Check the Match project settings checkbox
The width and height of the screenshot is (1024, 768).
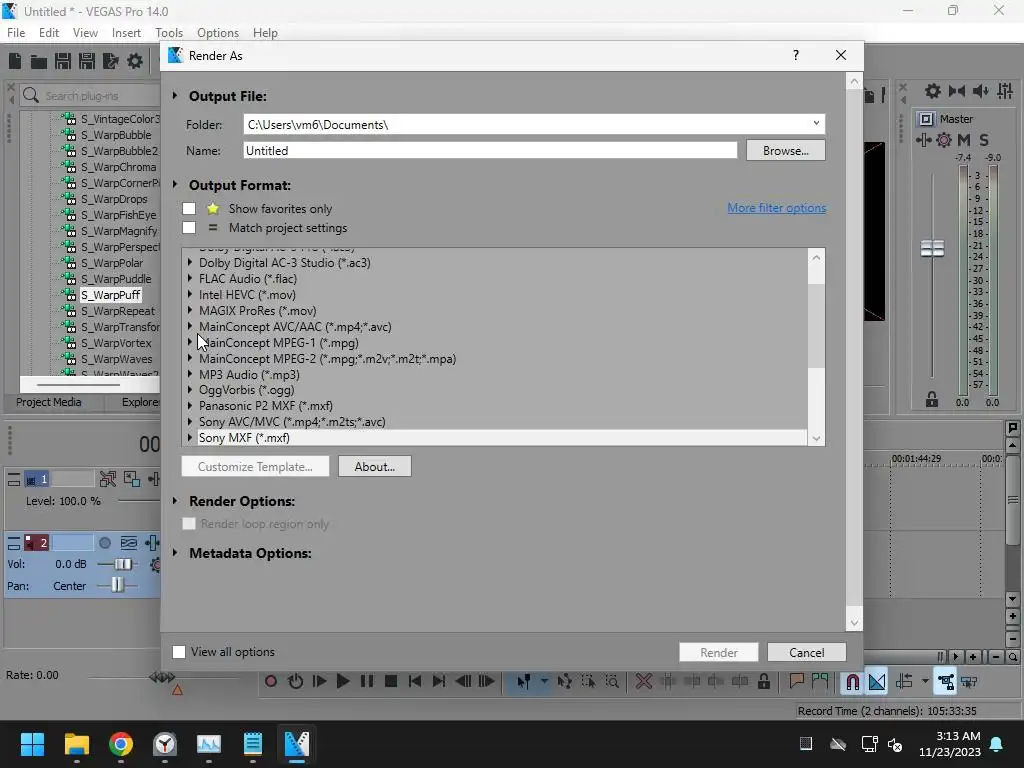tap(189, 227)
